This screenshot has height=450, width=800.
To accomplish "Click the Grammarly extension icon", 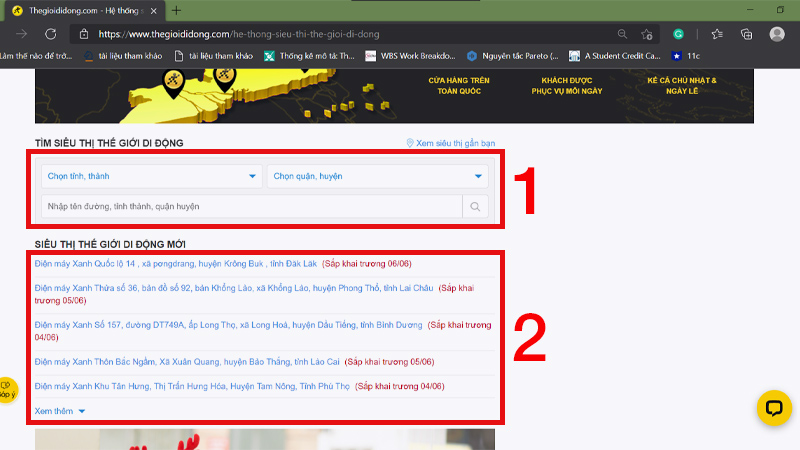I will pyautogui.click(x=678, y=33).
